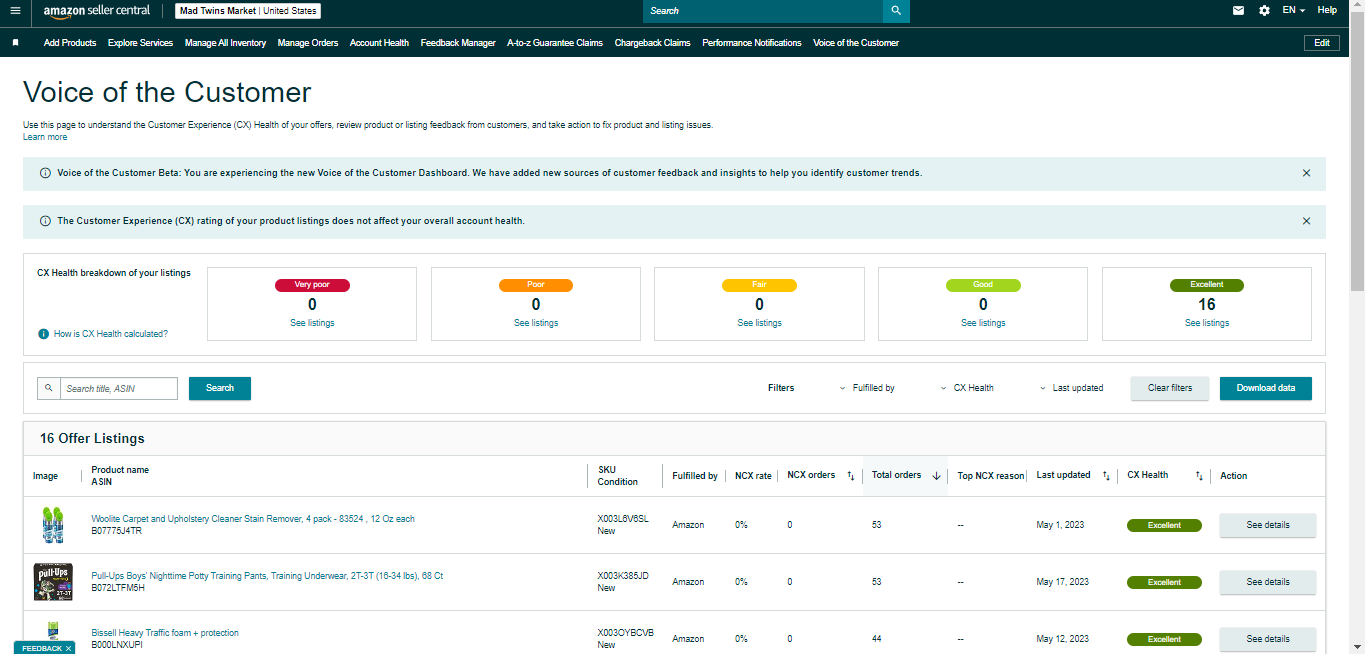The image size is (1365, 654).
Task: Click the Help link in header
Action: pyautogui.click(x=1327, y=11)
